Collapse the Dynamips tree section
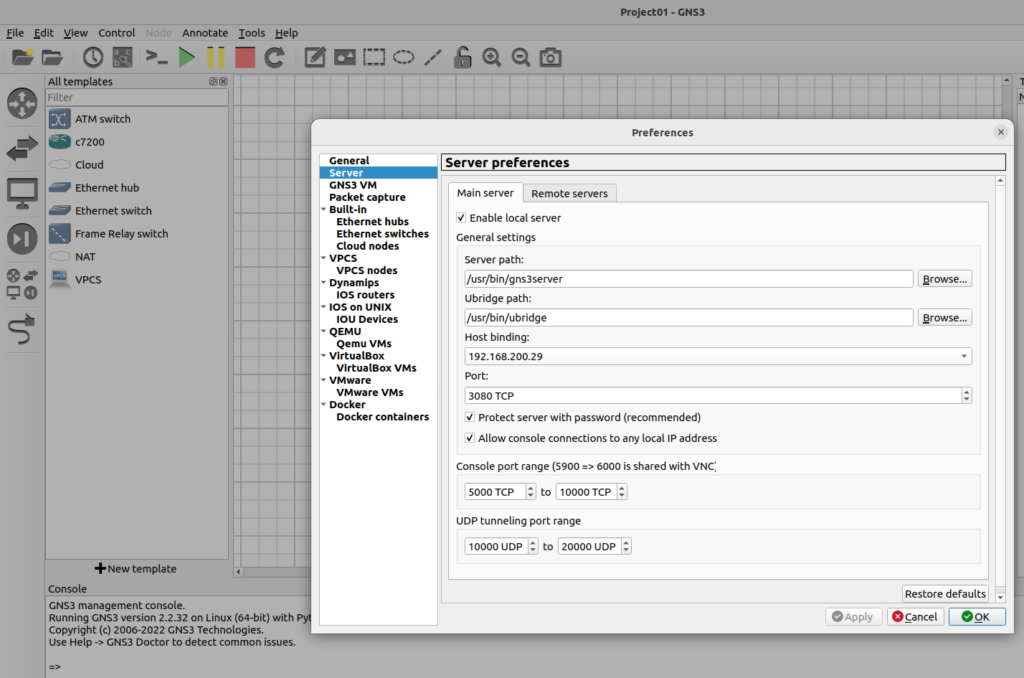Image resolution: width=1024 pixels, height=678 pixels. (x=323, y=283)
